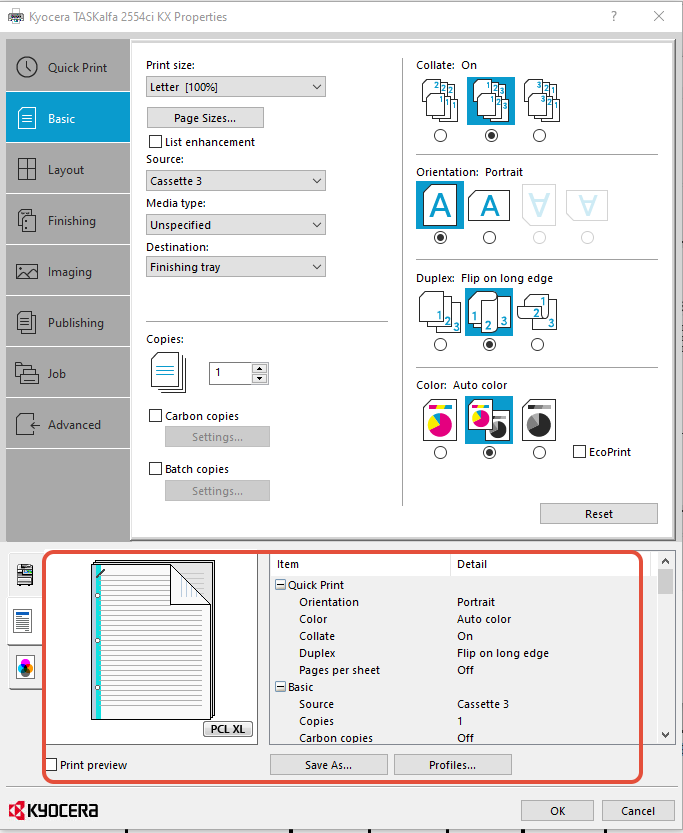Screen dimensions: 683x833
Task: Select the collate off icon
Action: pyautogui.click(x=440, y=100)
